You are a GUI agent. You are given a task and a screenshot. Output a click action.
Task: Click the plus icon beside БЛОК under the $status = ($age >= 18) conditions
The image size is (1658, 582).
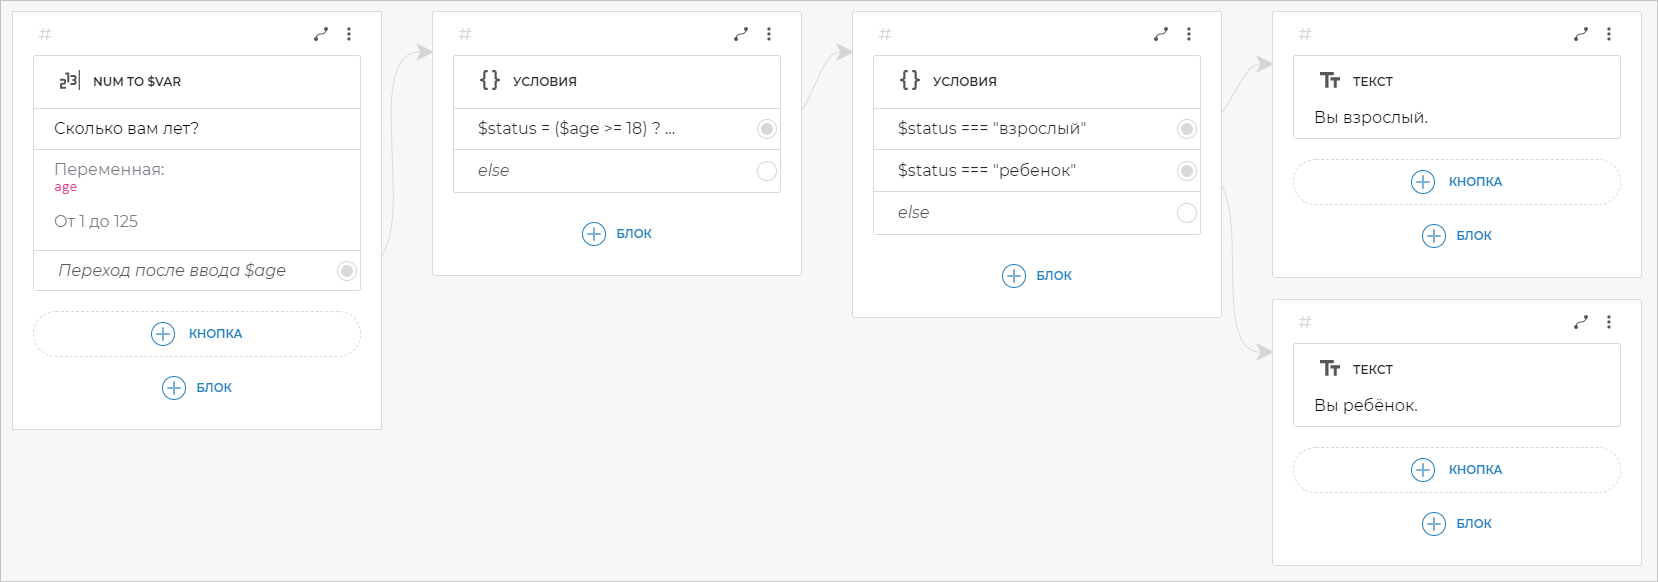594,234
